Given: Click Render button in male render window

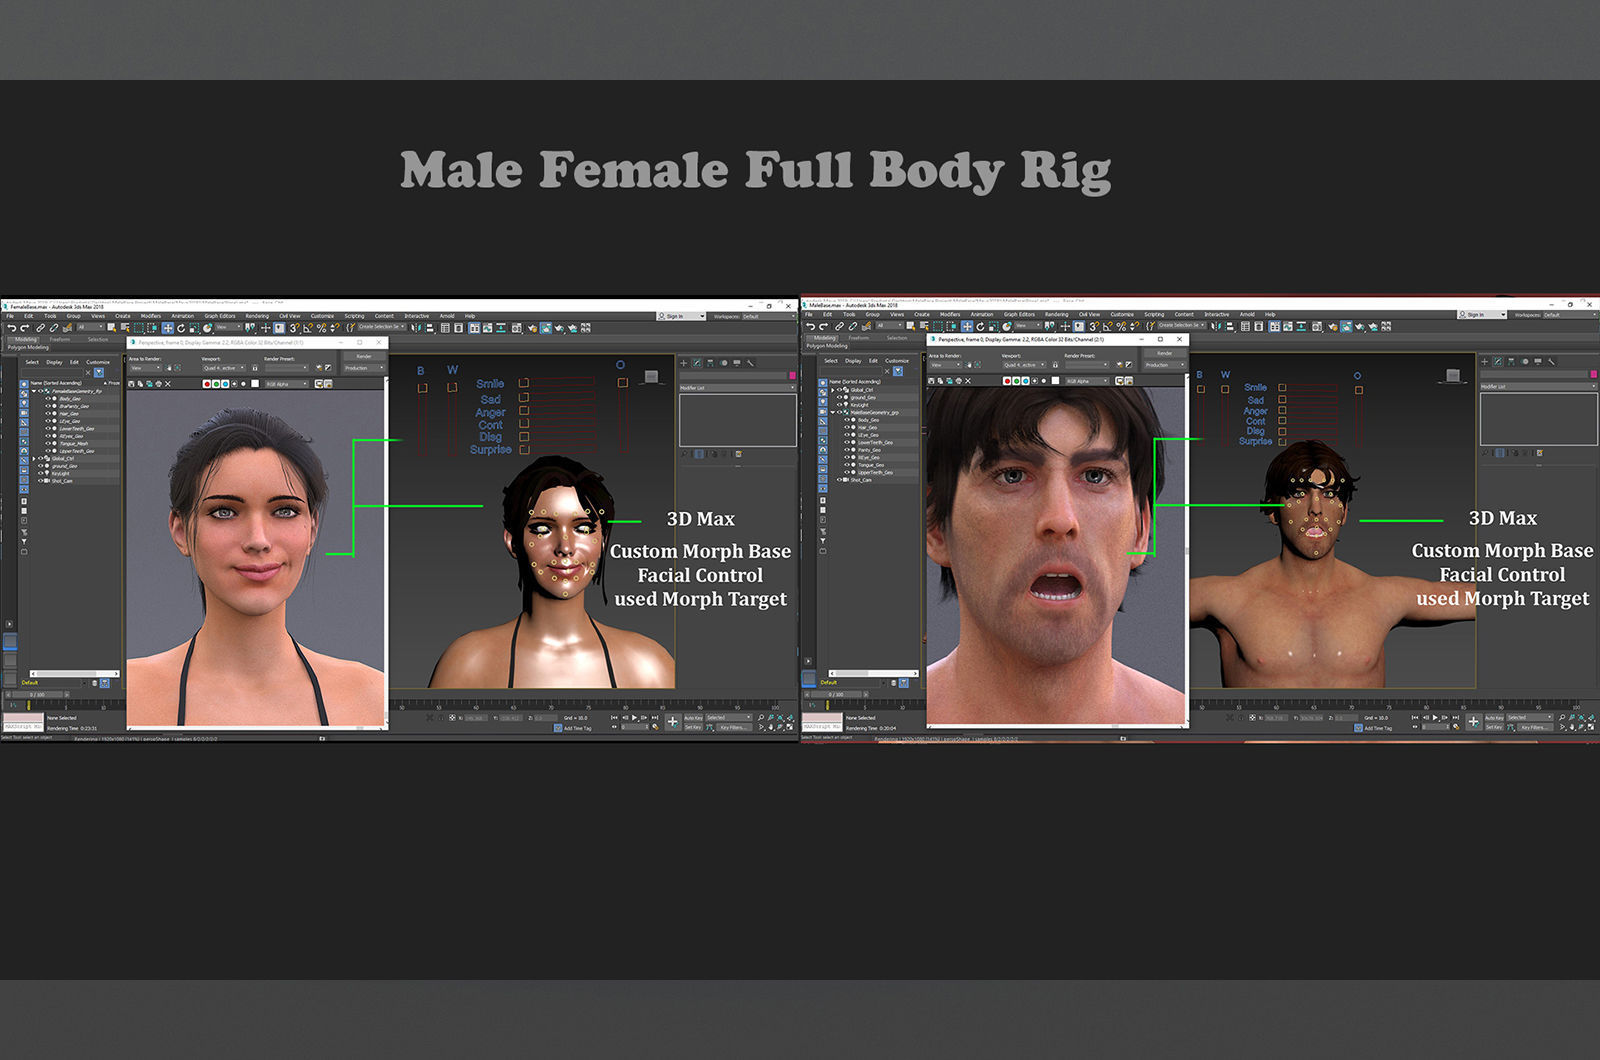Looking at the screenshot, I should [1165, 353].
